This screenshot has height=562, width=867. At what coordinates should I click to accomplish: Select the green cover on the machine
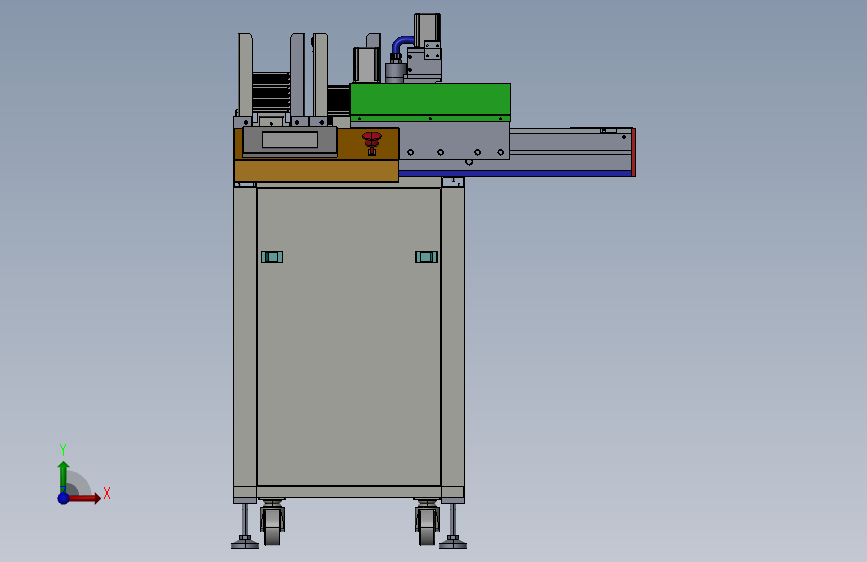[430, 102]
